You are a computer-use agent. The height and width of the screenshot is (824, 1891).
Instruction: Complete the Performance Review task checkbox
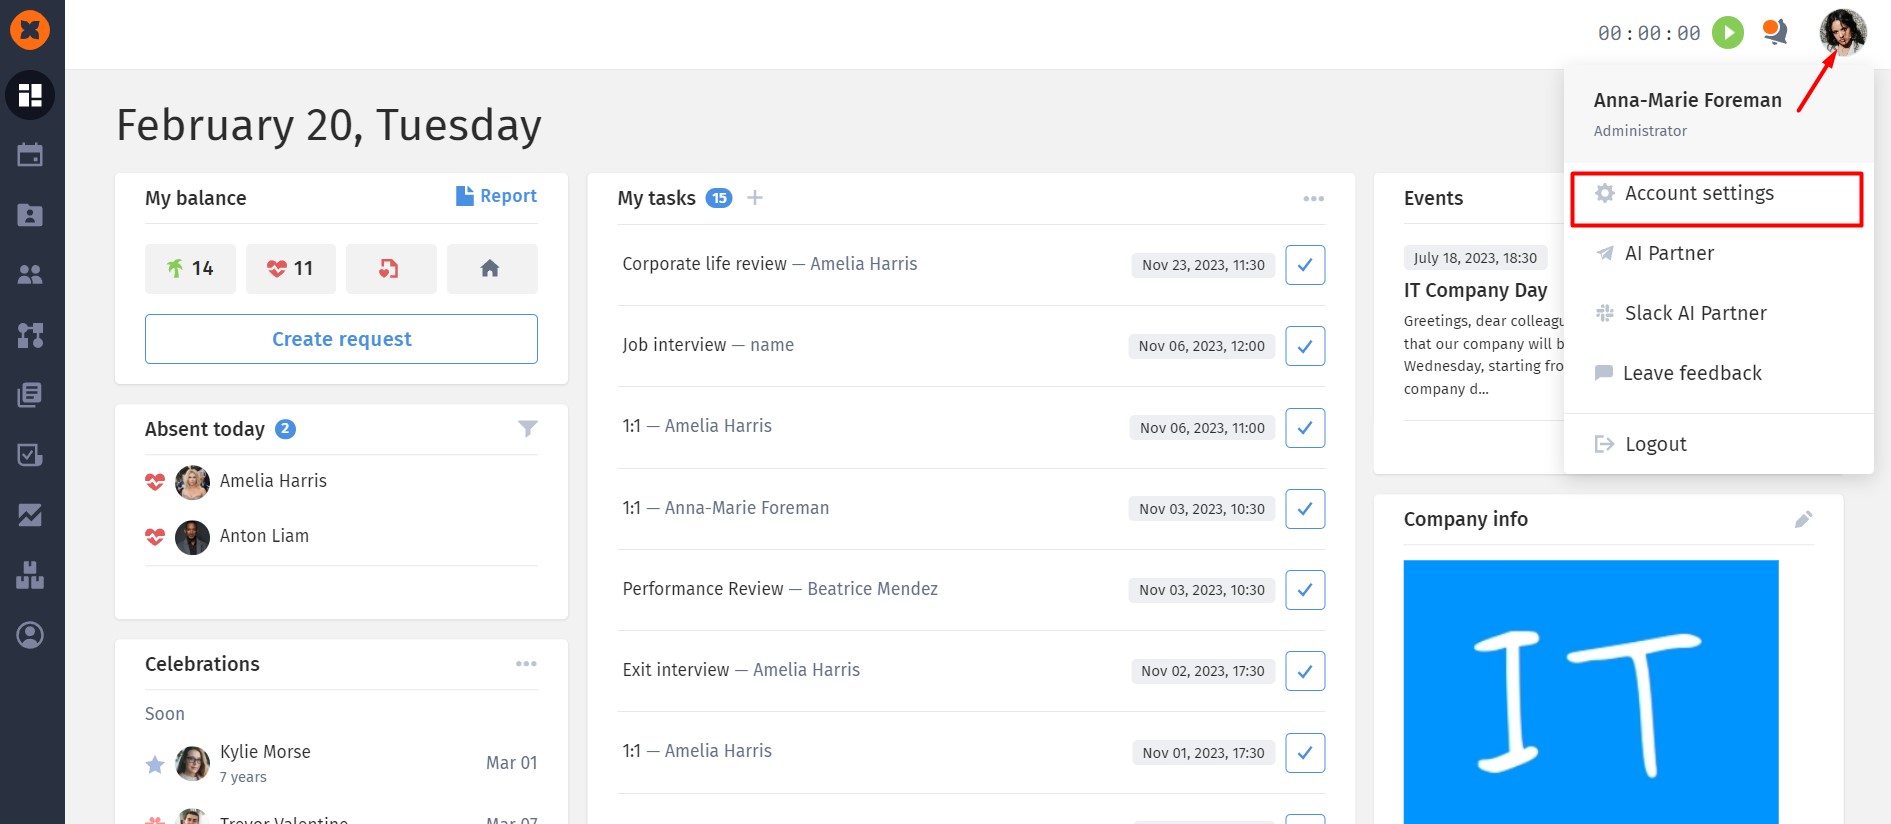[x=1305, y=590]
